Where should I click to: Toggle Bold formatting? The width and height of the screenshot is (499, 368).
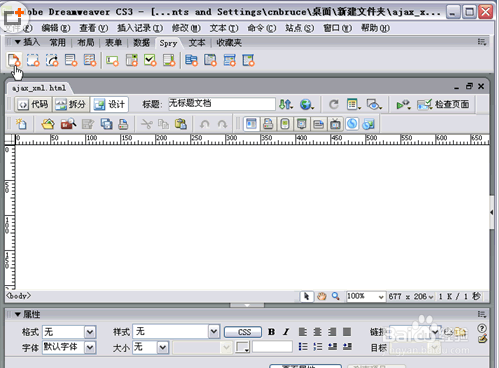click(x=272, y=332)
